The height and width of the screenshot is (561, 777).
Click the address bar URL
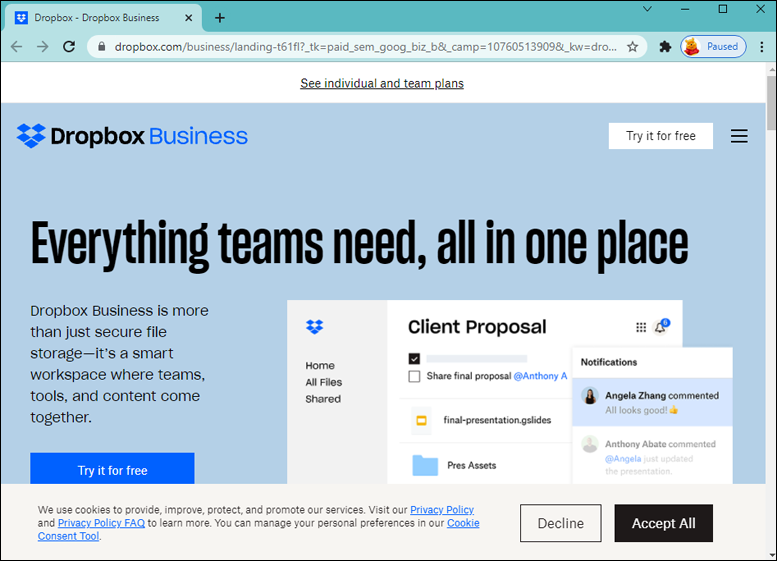(x=366, y=47)
